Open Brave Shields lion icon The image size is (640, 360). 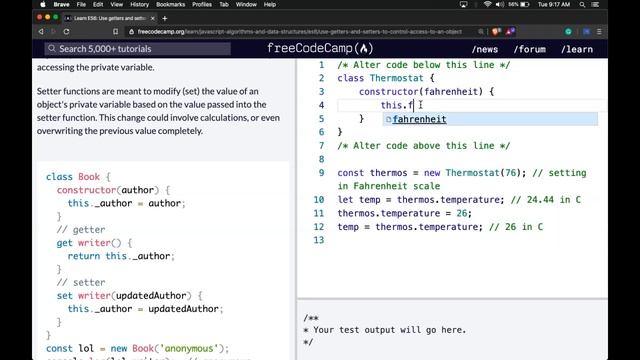coord(496,31)
